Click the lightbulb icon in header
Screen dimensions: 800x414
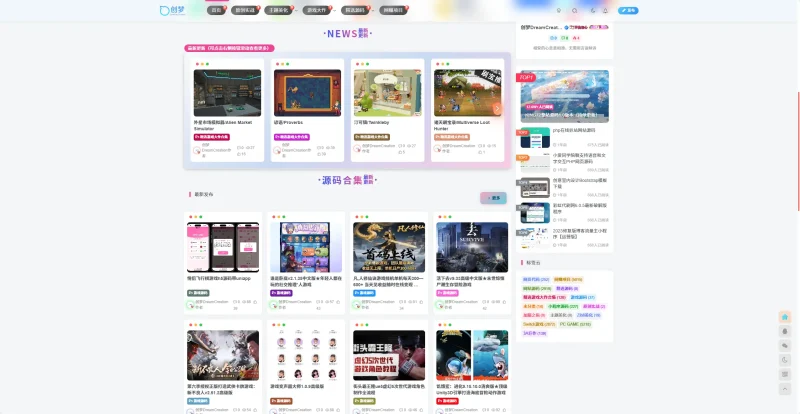coord(559,11)
